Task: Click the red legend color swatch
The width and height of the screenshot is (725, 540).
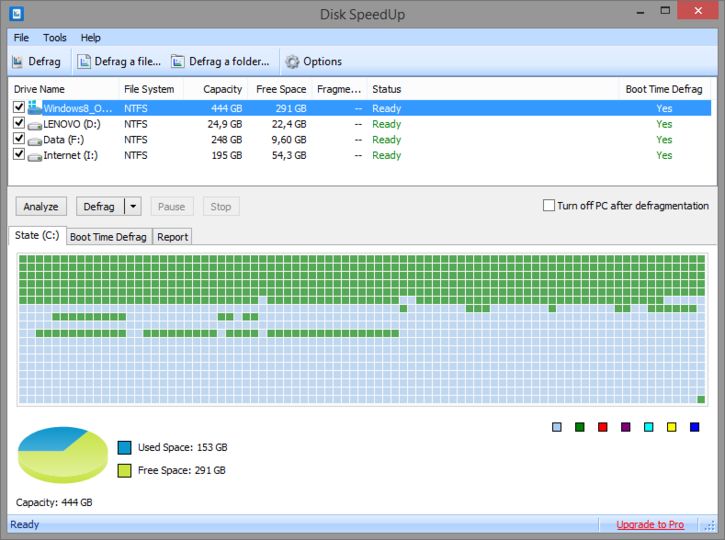Action: [x=603, y=427]
